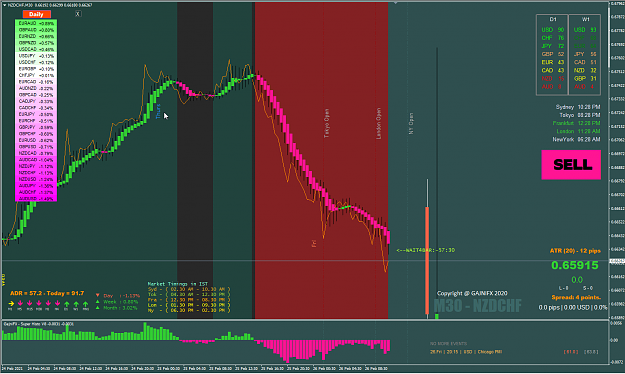Click the red Daily button
Viewport: 625px width, 374px height.
[x=36, y=14]
